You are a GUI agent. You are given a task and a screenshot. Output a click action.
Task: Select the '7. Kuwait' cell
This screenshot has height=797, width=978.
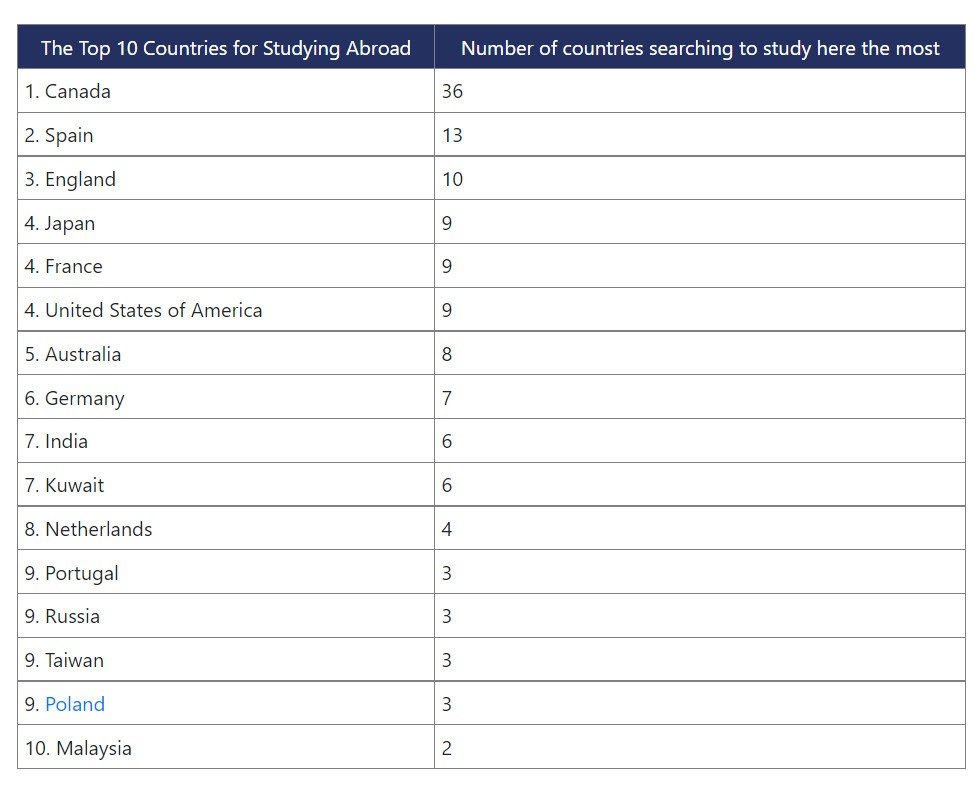coord(226,485)
